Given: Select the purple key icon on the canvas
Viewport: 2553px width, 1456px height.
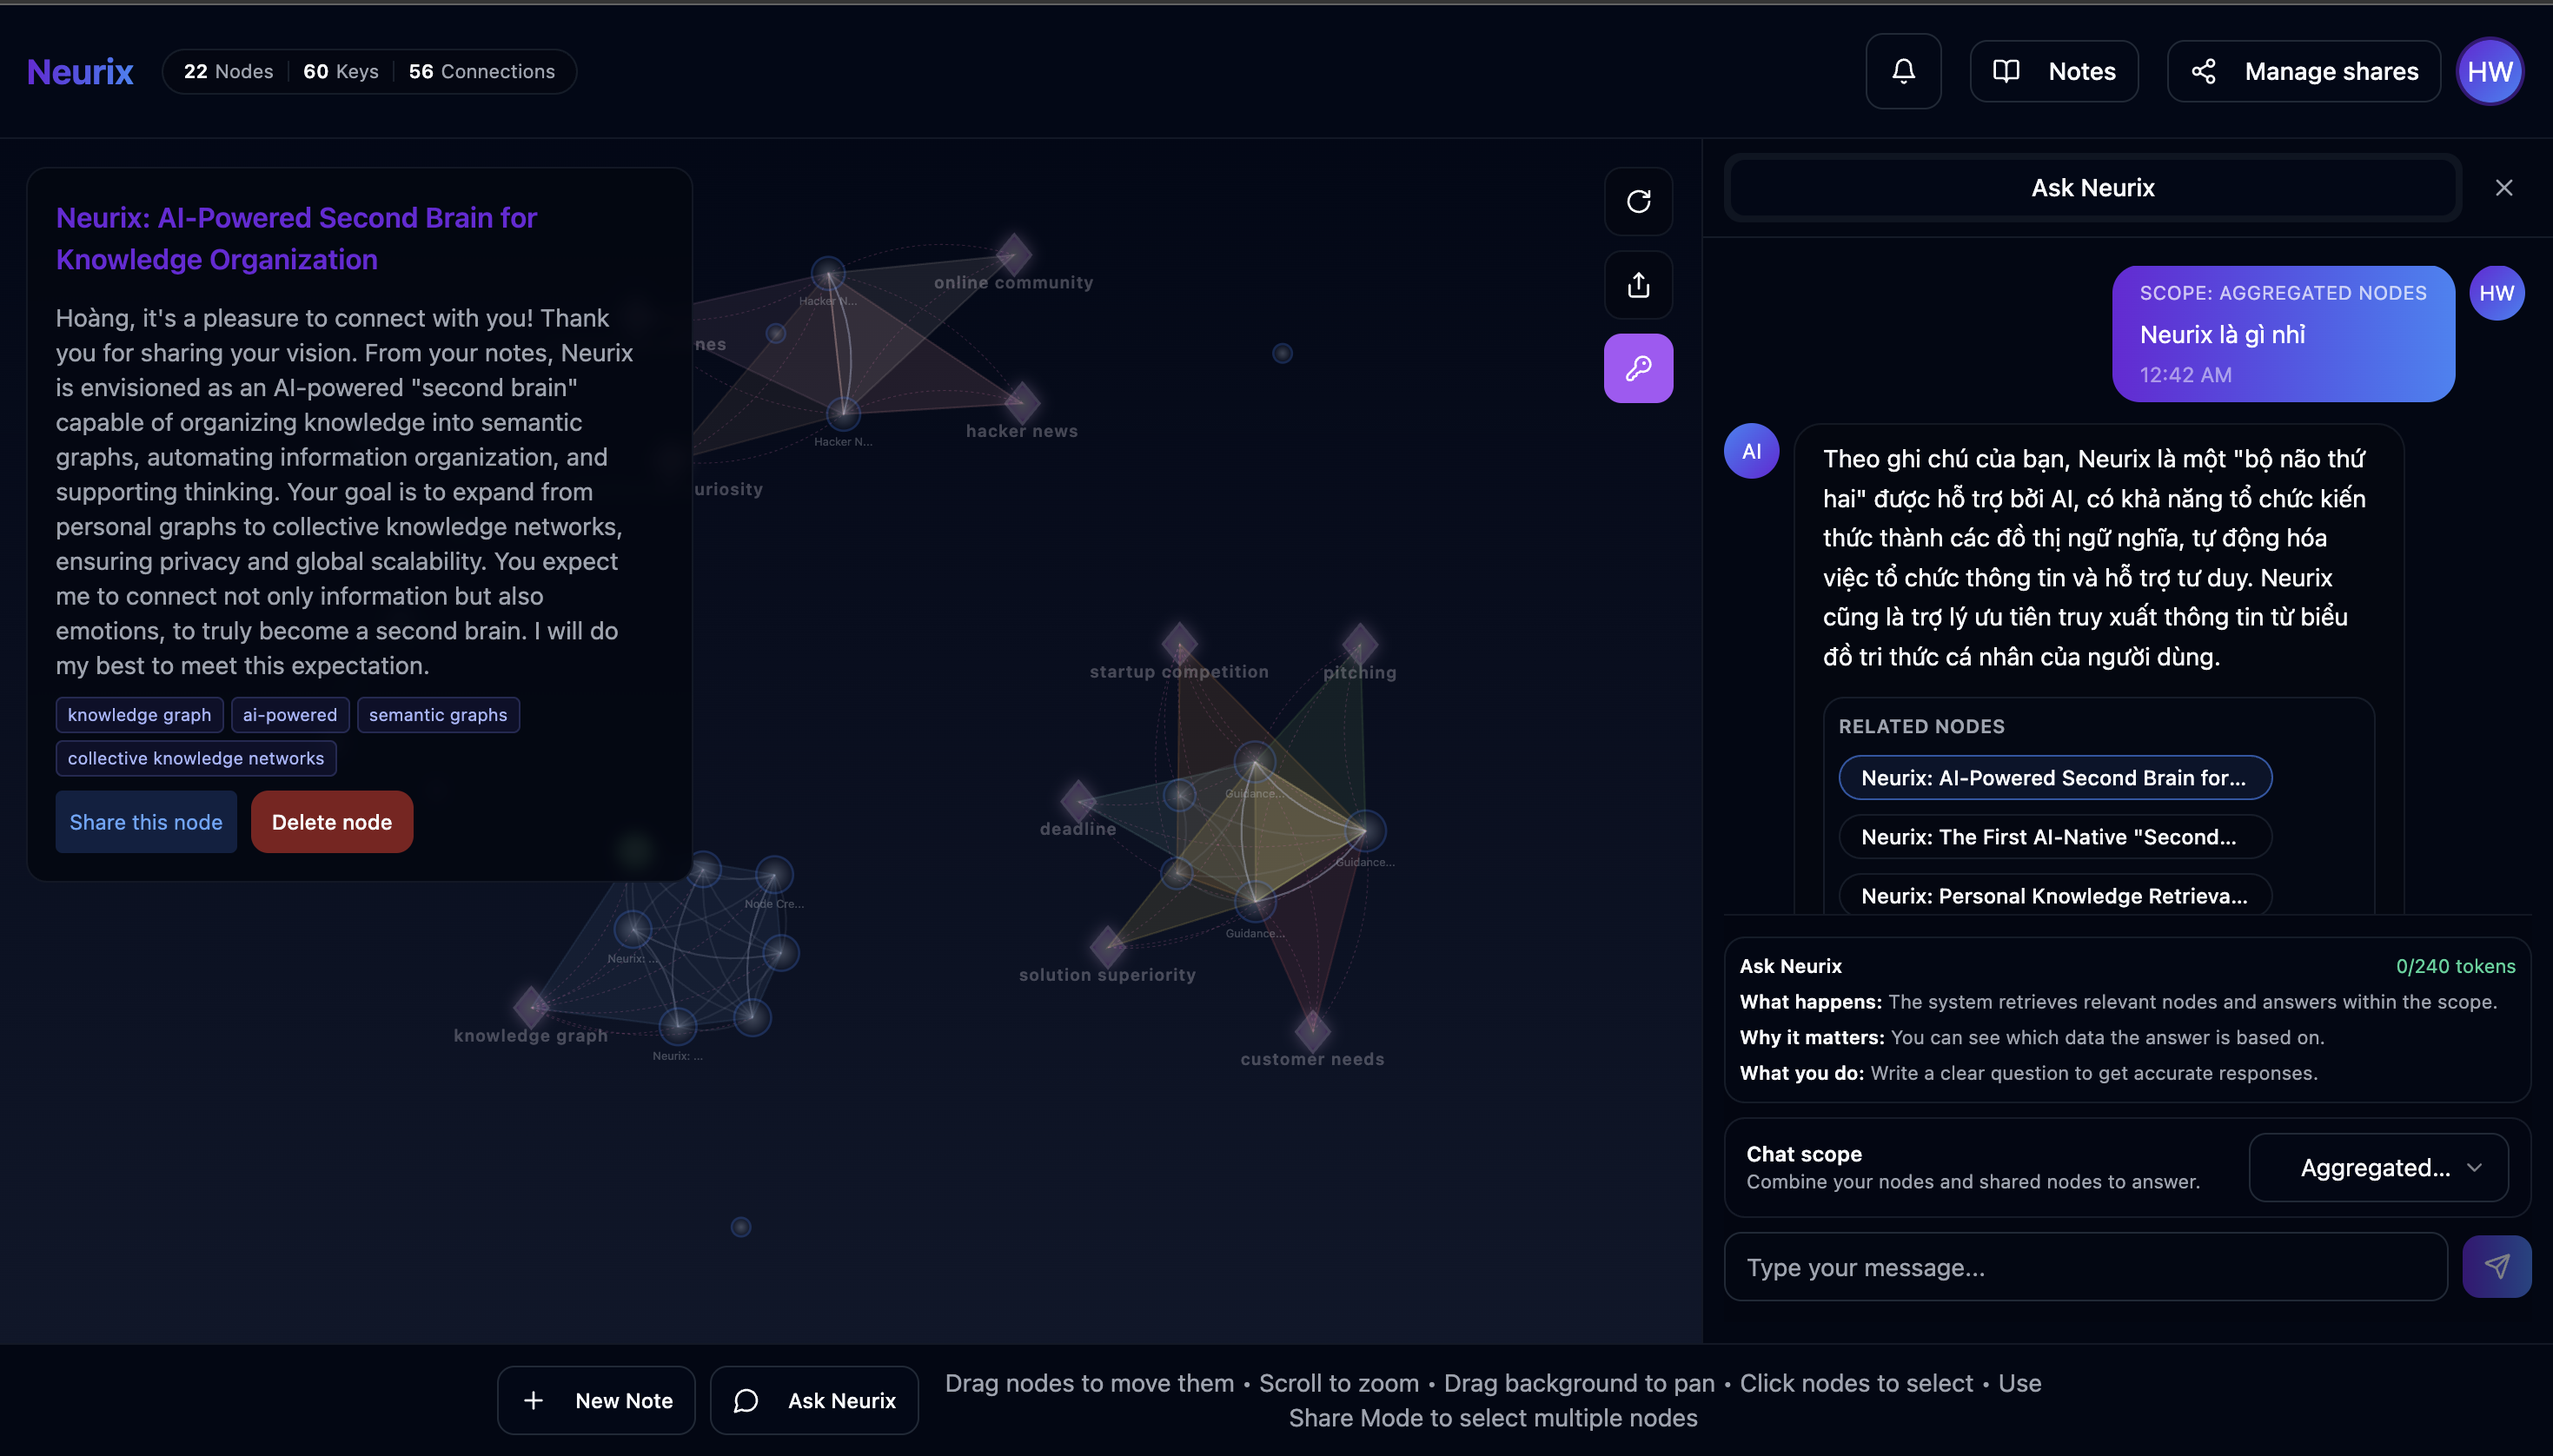Looking at the screenshot, I should tap(1637, 368).
